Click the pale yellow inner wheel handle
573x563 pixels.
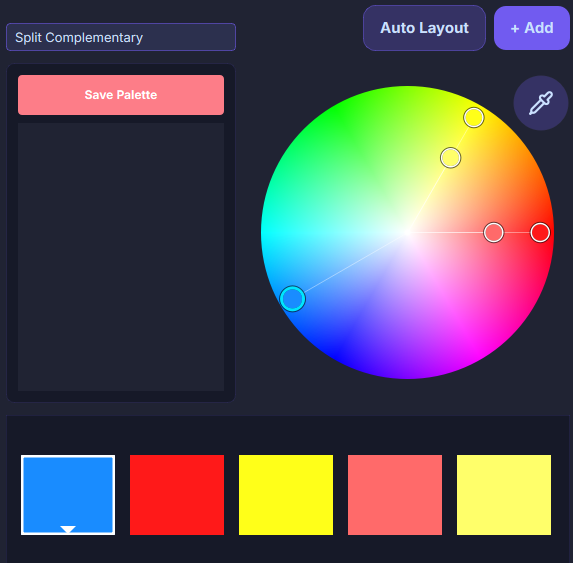(x=451, y=158)
